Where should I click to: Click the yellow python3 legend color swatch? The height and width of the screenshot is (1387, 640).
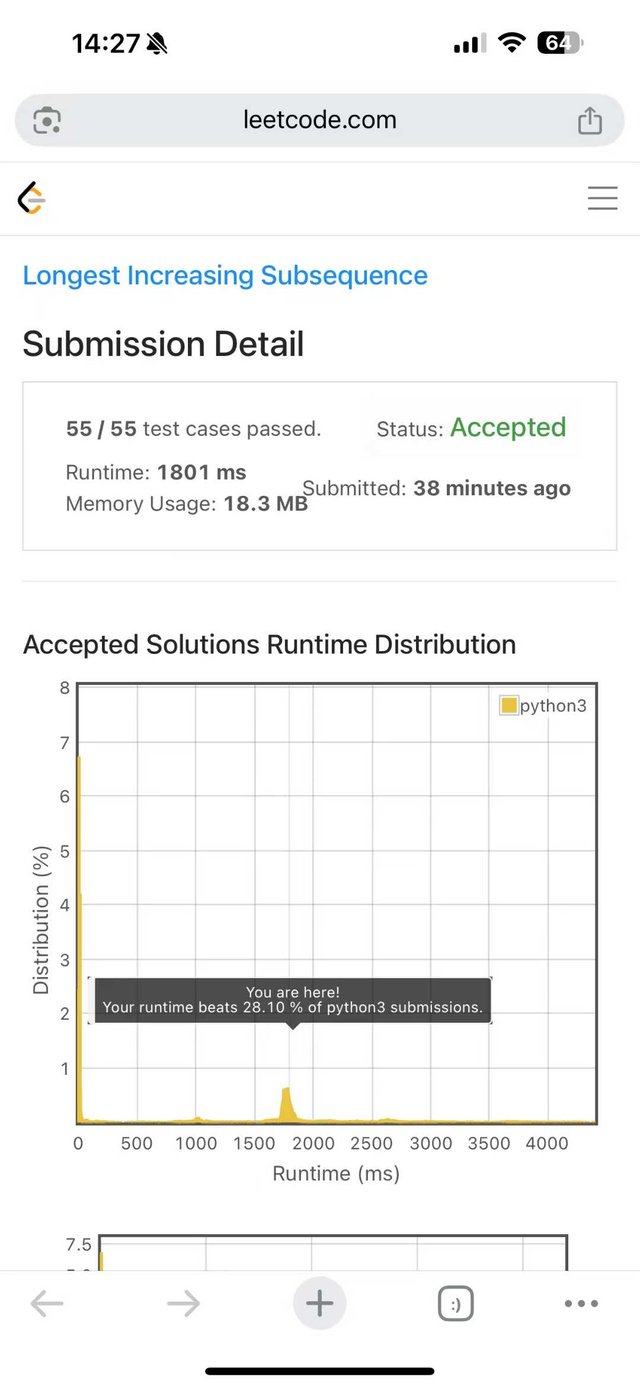(508, 706)
